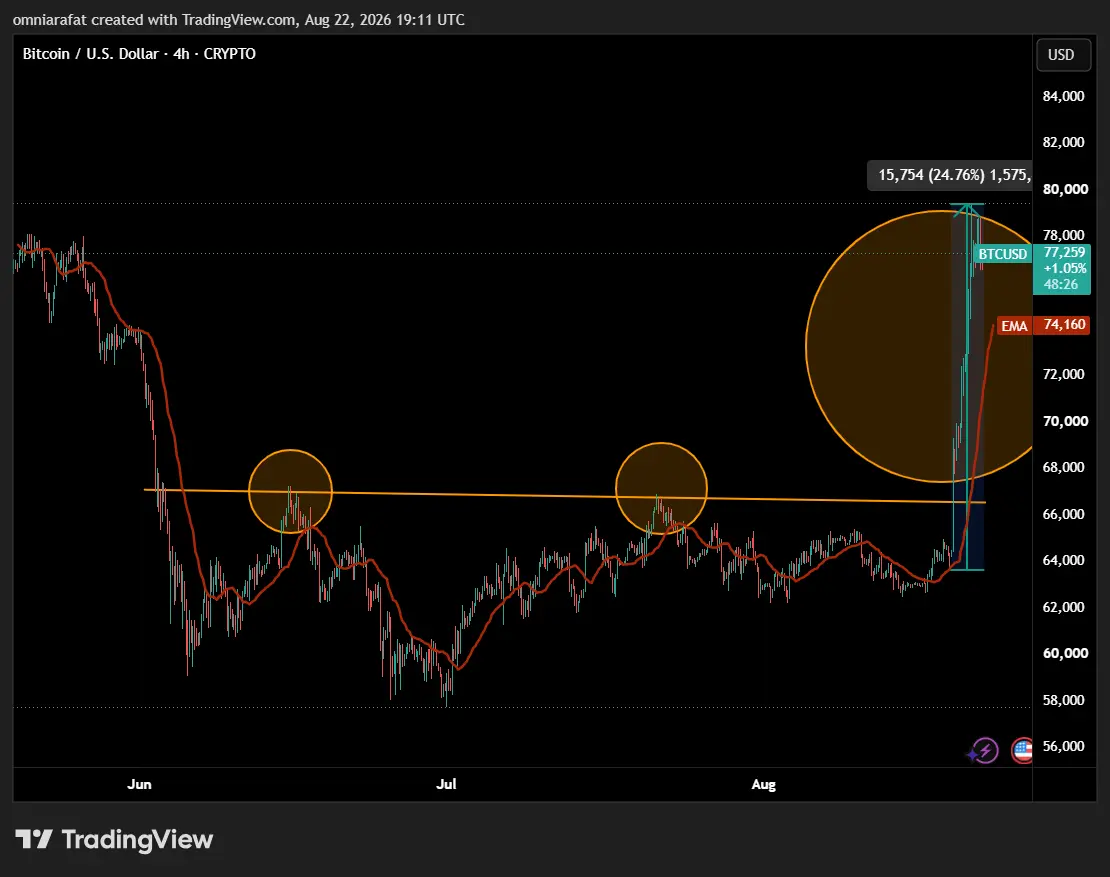1110x877 pixels.
Task: Click the Jun label on time axis
Action: tap(139, 784)
